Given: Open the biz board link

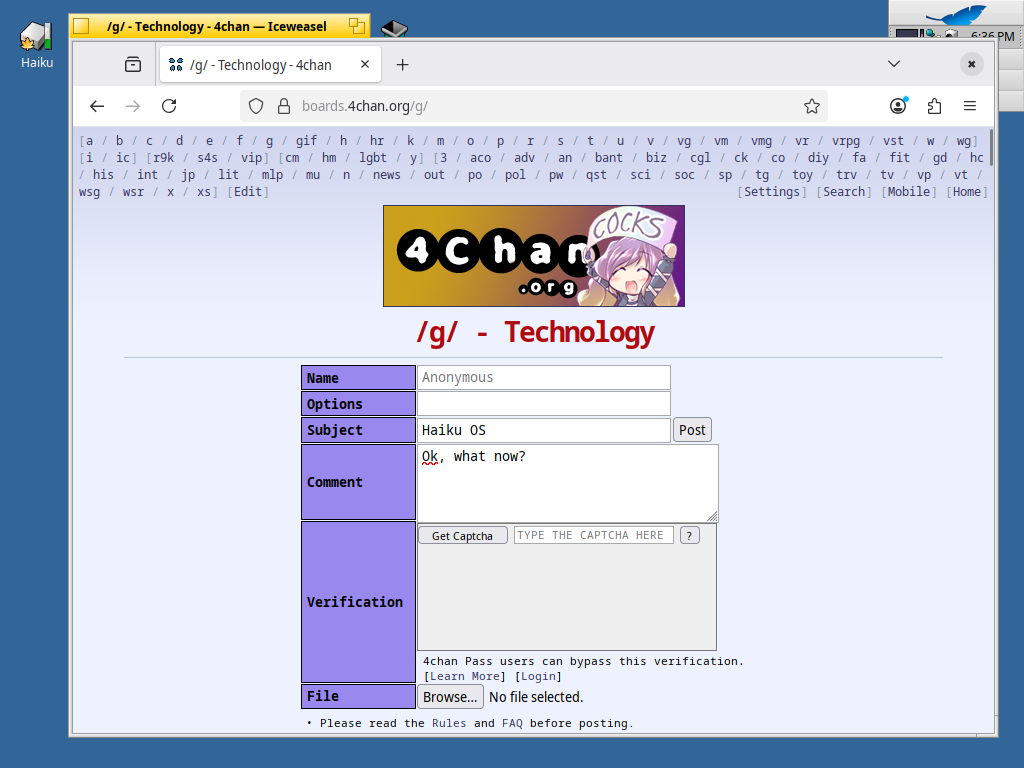Looking at the screenshot, I should pos(656,157).
